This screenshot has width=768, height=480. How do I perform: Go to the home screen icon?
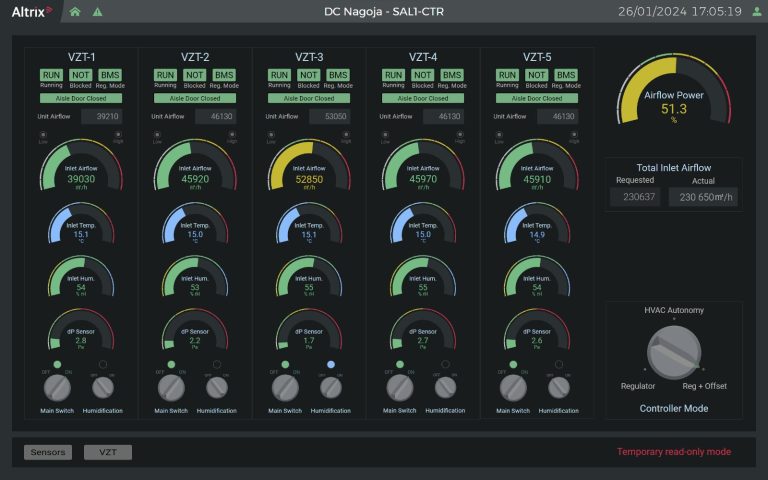(75, 12)
